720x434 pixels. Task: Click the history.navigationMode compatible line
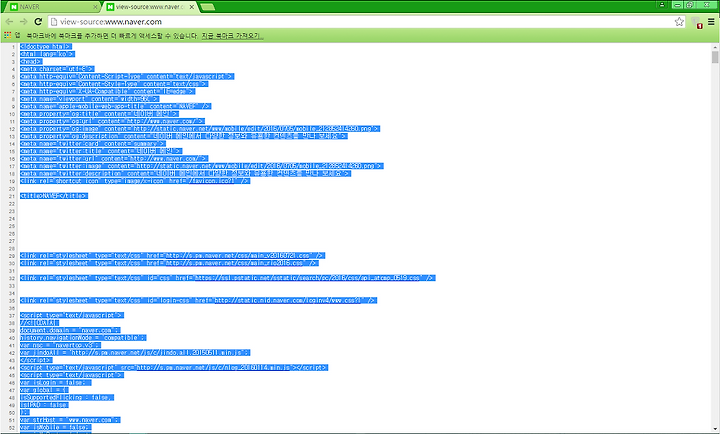click(x=83, y=338)
